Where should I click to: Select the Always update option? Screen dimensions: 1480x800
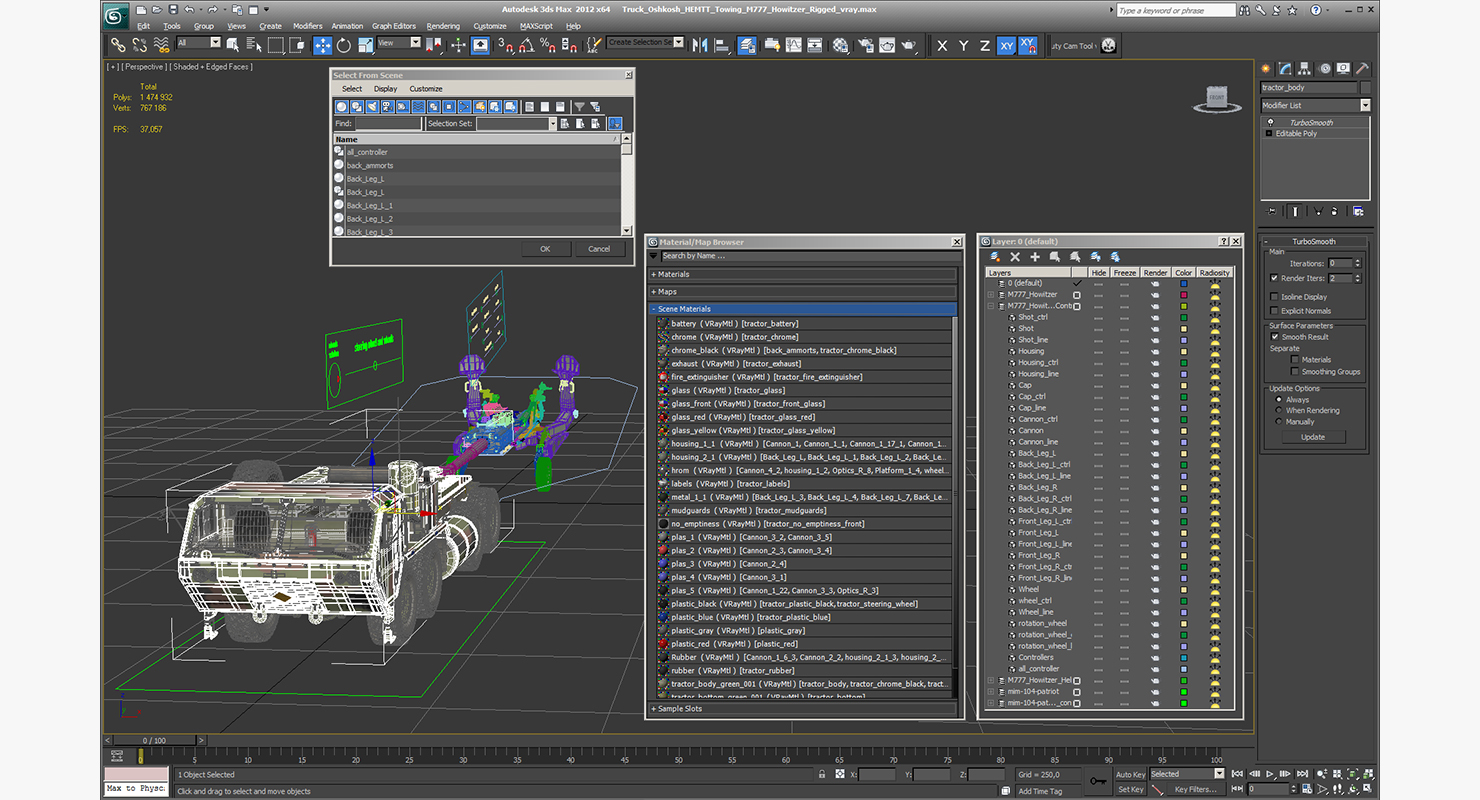[1278, 400]
